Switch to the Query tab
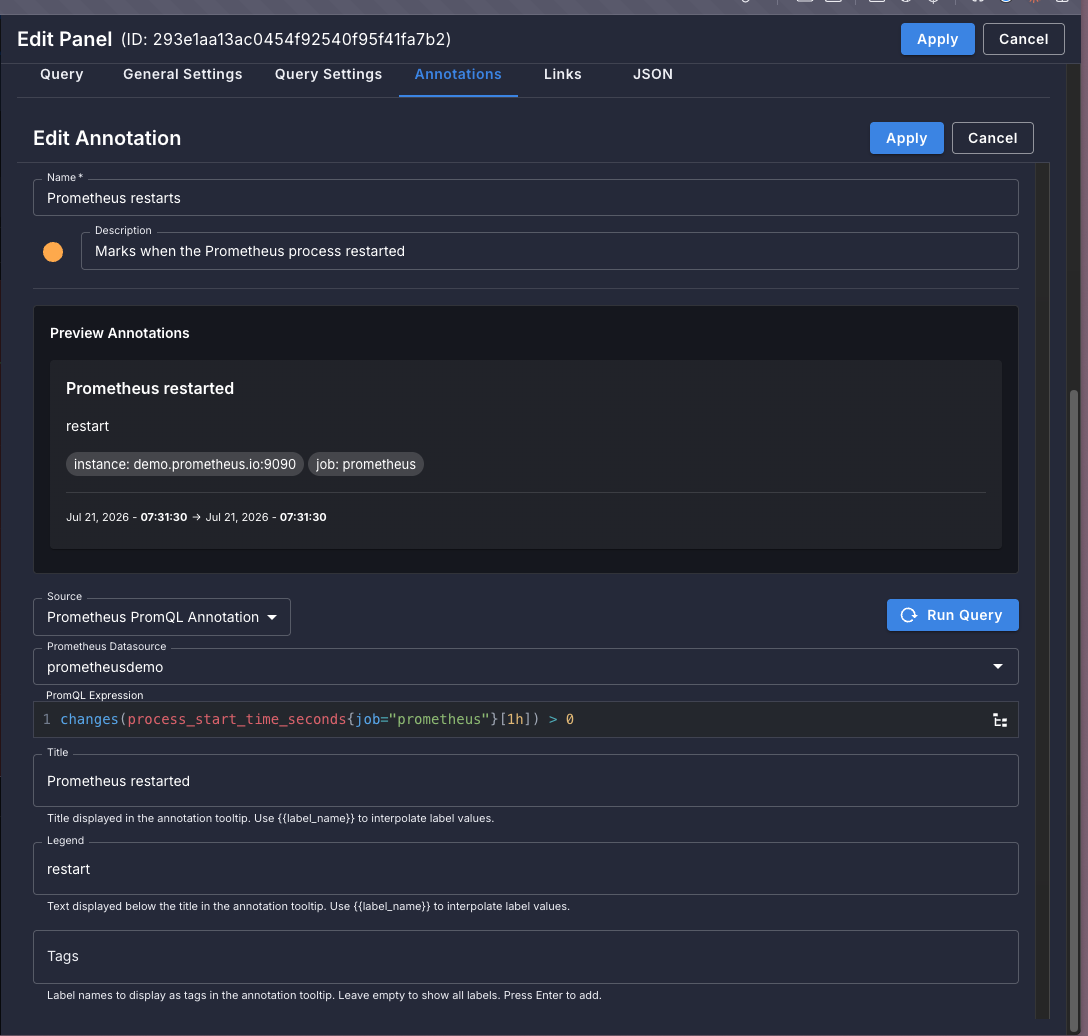The image size is (1088, 1036). pyautogui.click(x=62, y=74)
